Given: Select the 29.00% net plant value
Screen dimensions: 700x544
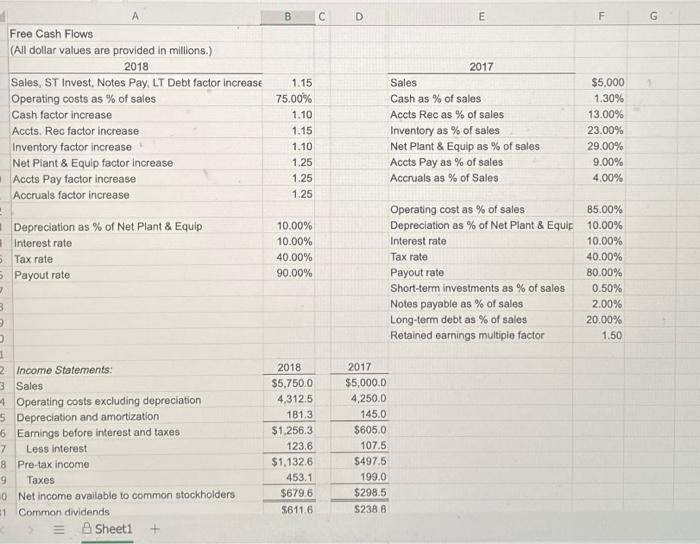Looking at the screenshot, I should 605,146.
